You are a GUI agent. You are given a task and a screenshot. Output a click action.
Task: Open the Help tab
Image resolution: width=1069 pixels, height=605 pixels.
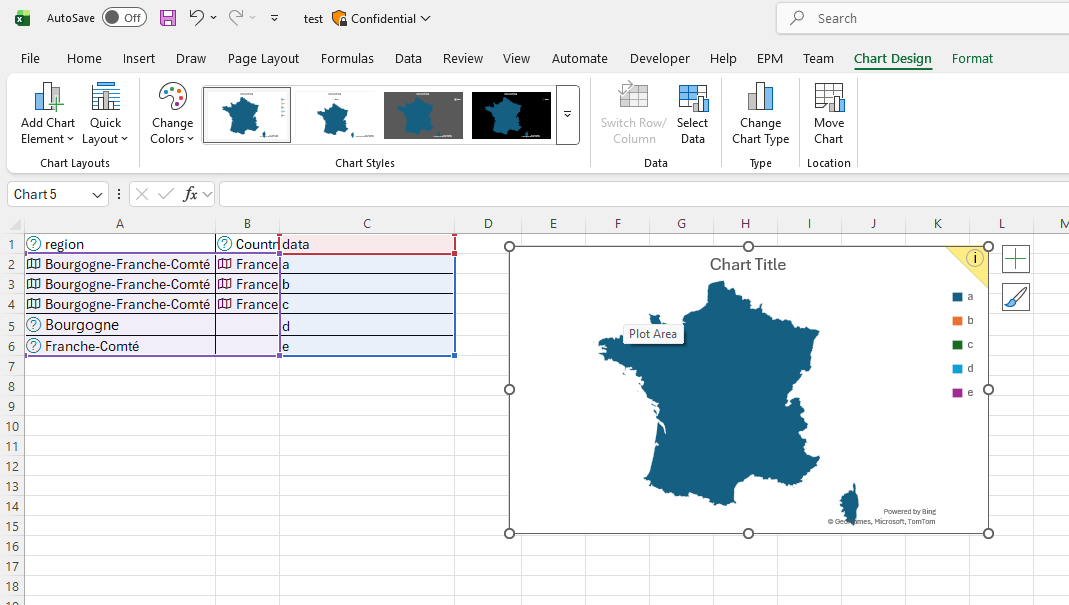coord(723,59)
